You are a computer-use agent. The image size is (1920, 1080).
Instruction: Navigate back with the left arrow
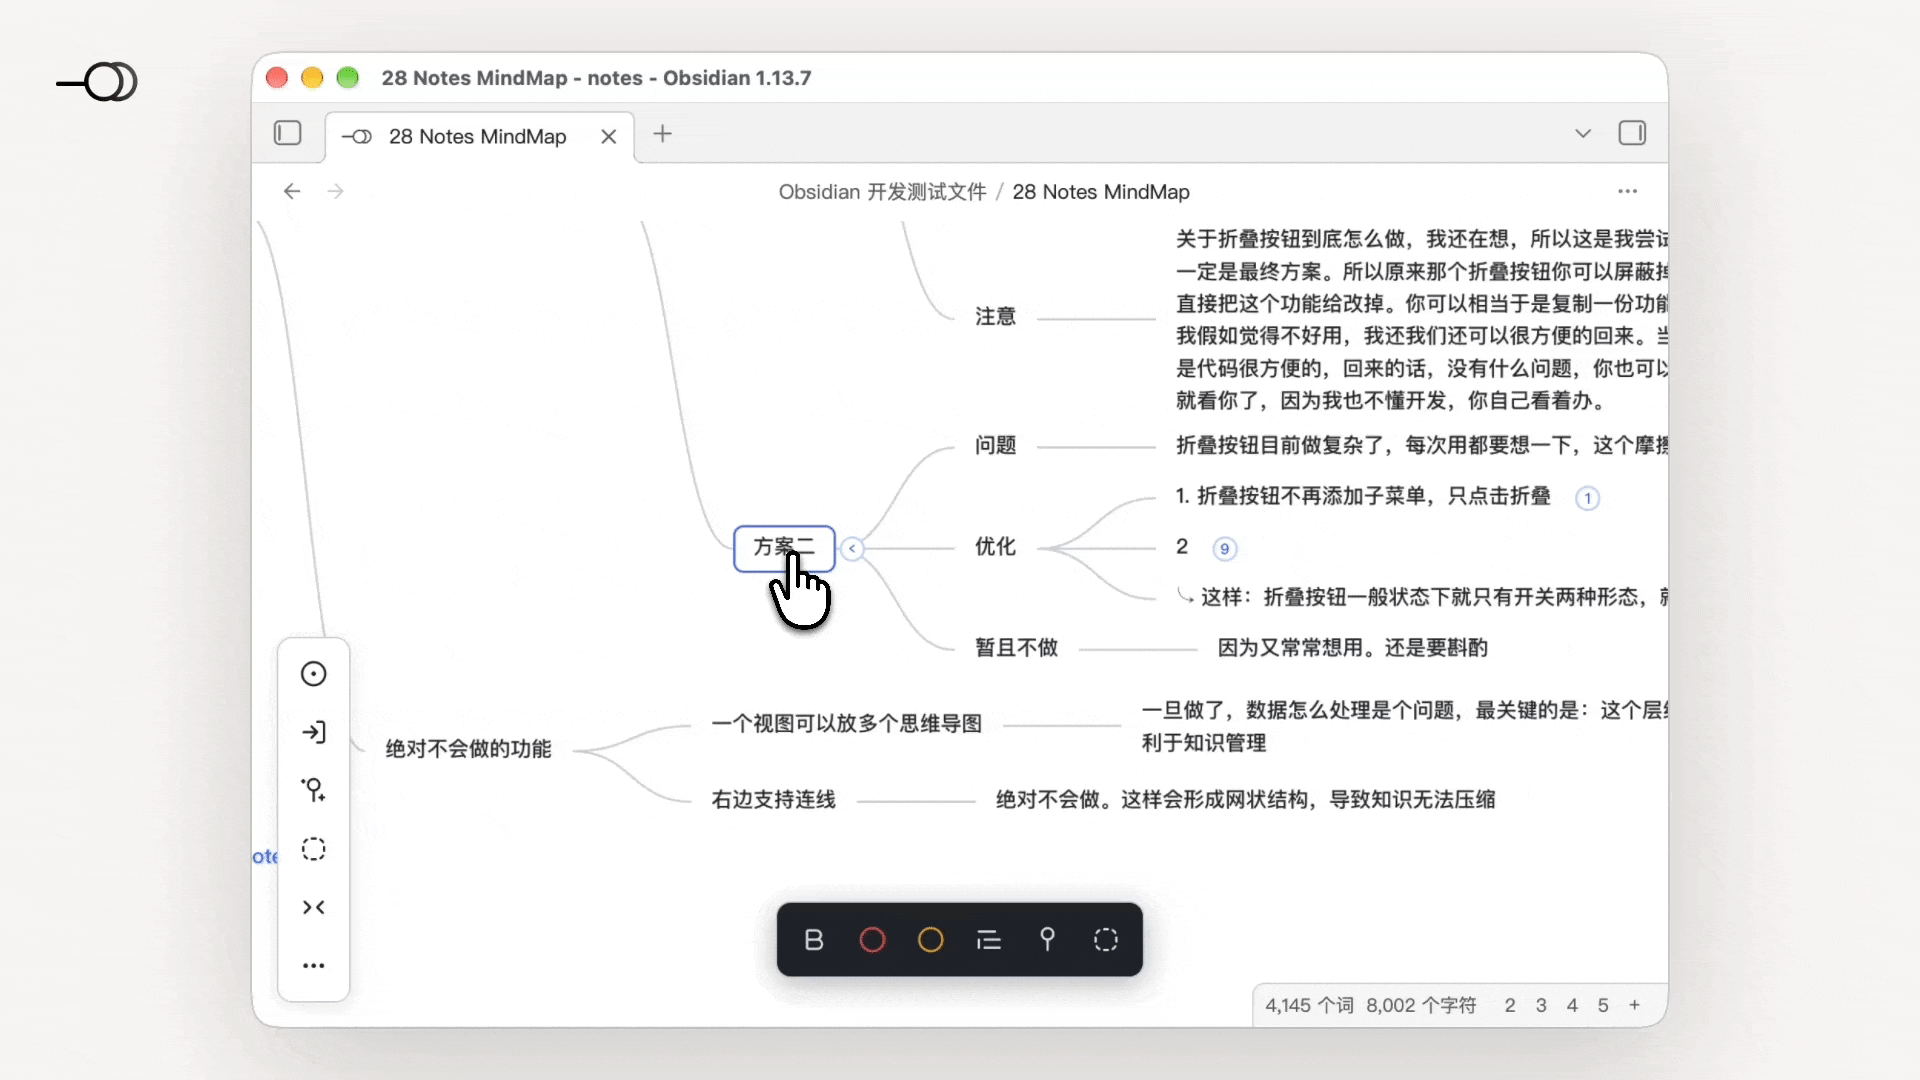pyautogui.click(x=292, y=191)
